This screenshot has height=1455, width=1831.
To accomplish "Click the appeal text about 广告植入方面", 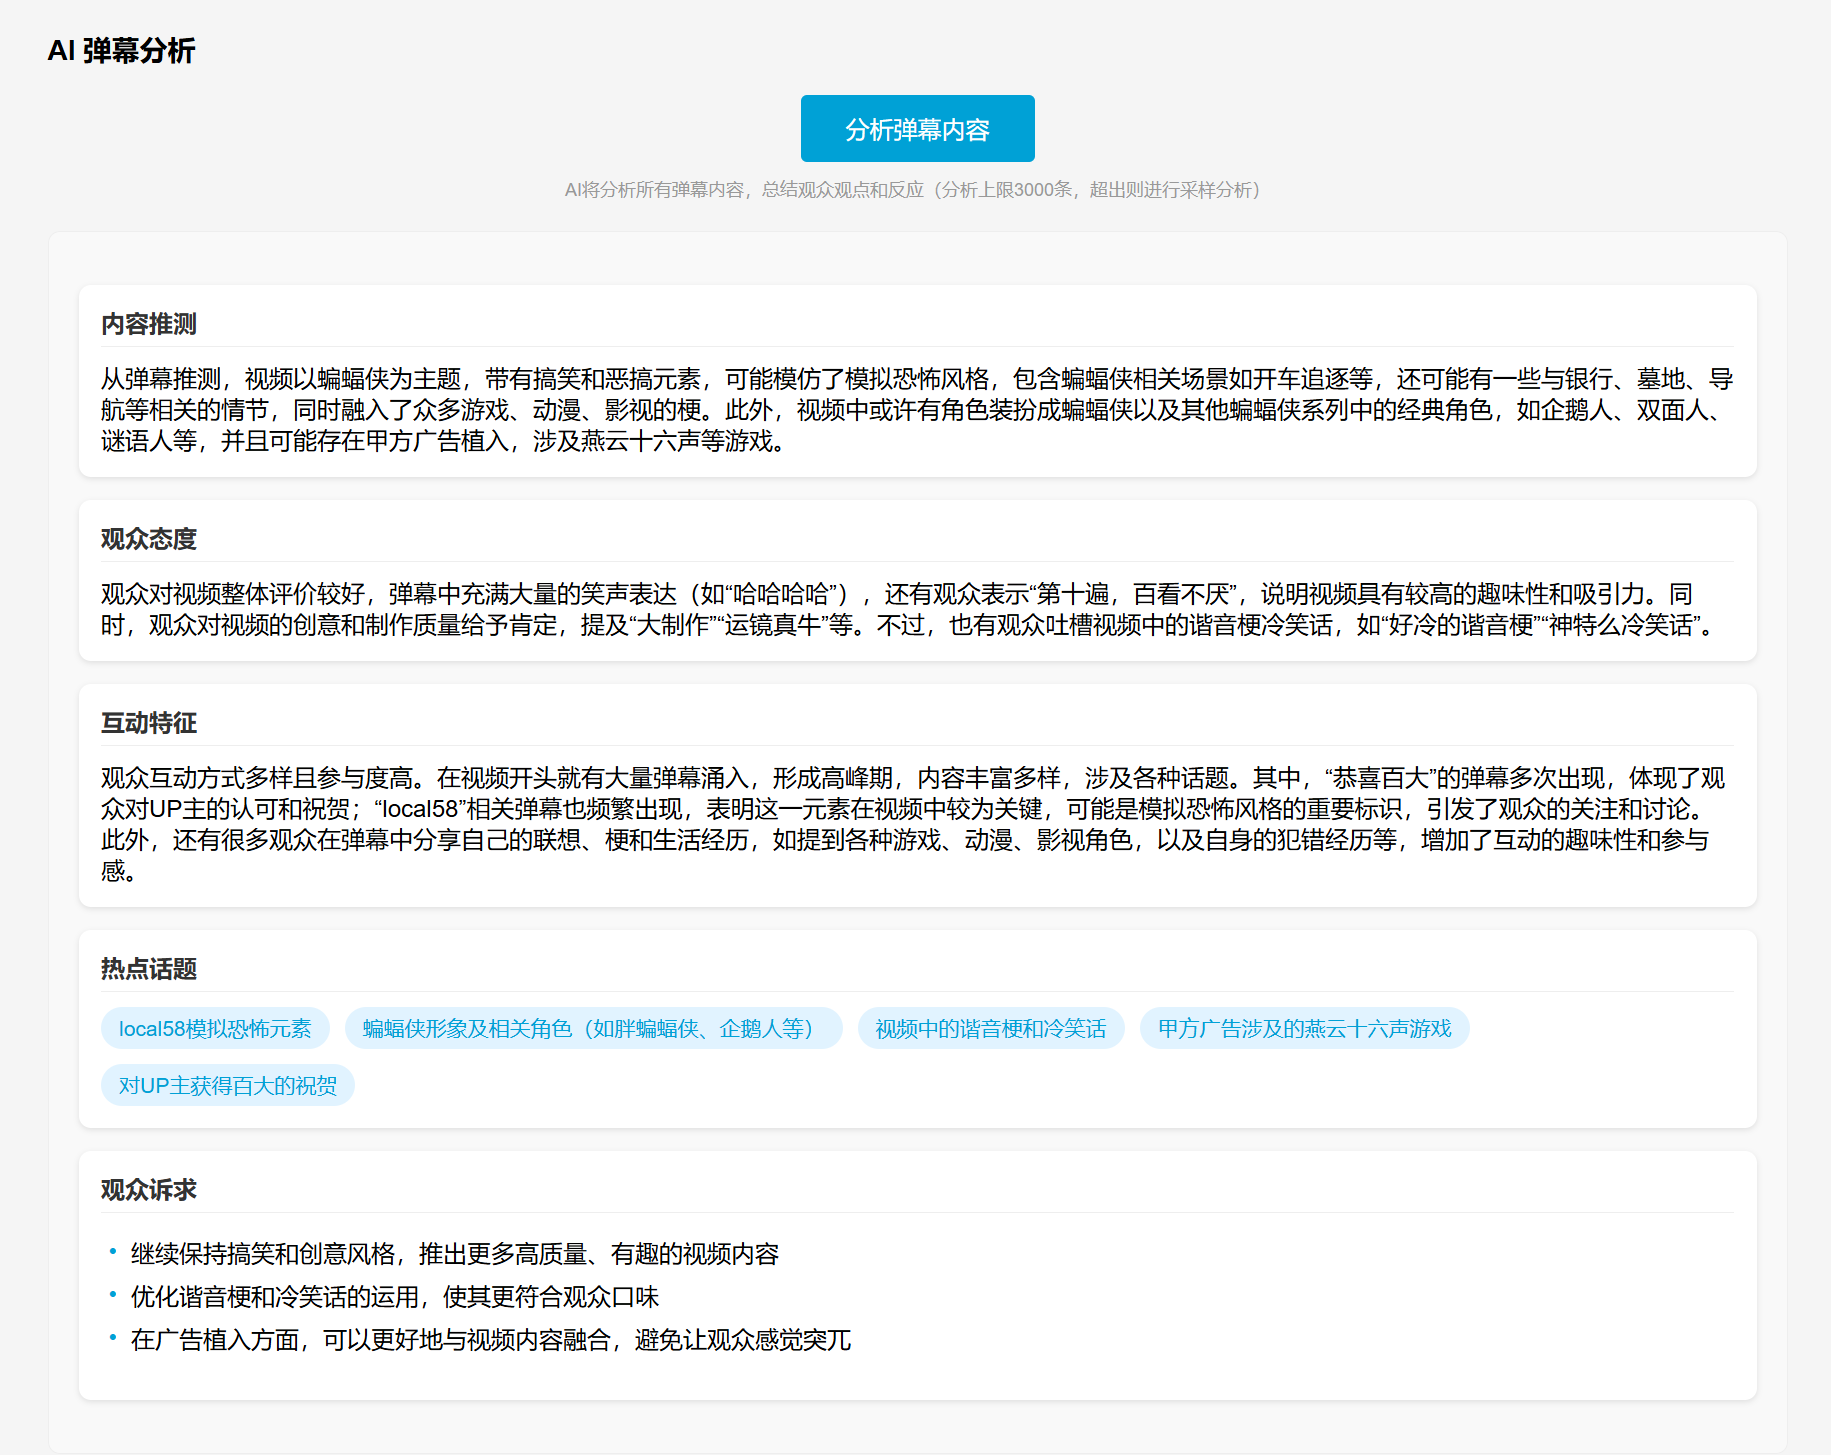I will tap(491, 1340).
